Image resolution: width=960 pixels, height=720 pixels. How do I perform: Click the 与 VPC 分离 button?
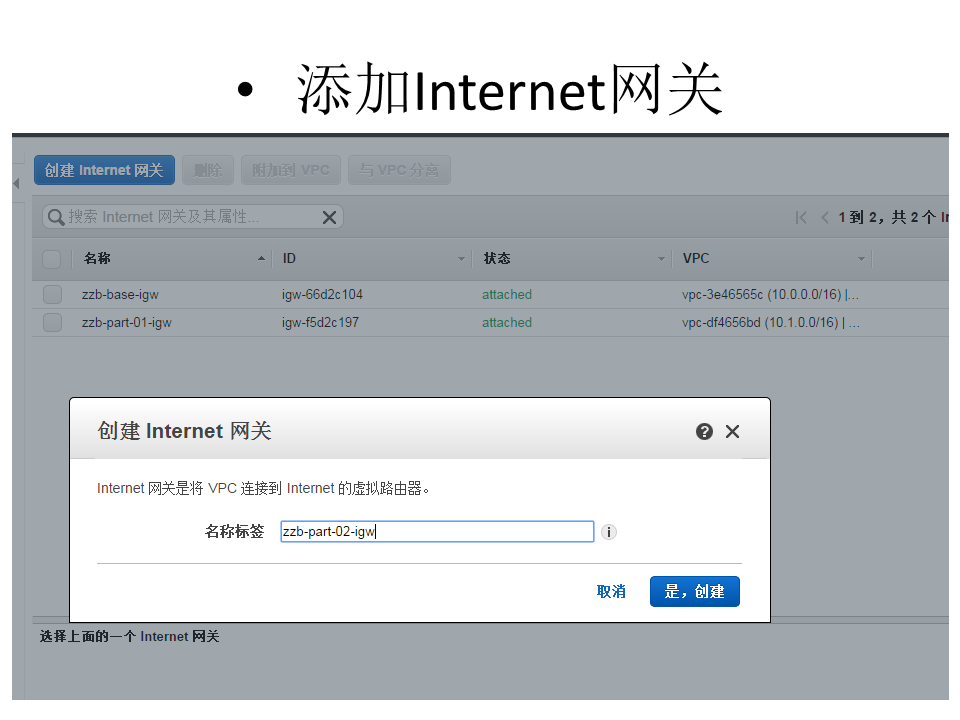(x=399, y=170)
